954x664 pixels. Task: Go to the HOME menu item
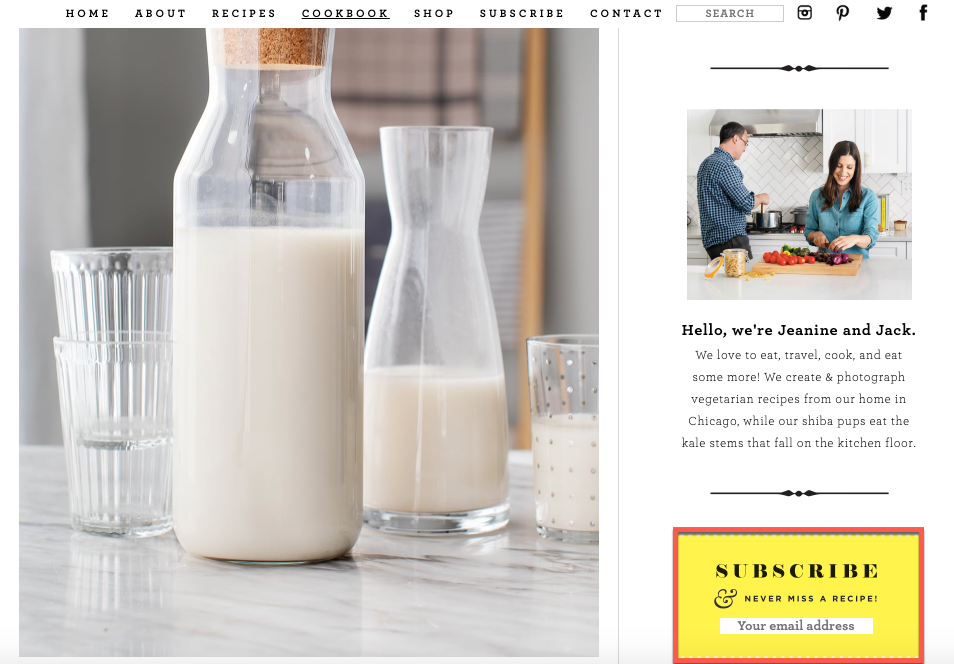(x=88, y=13)
